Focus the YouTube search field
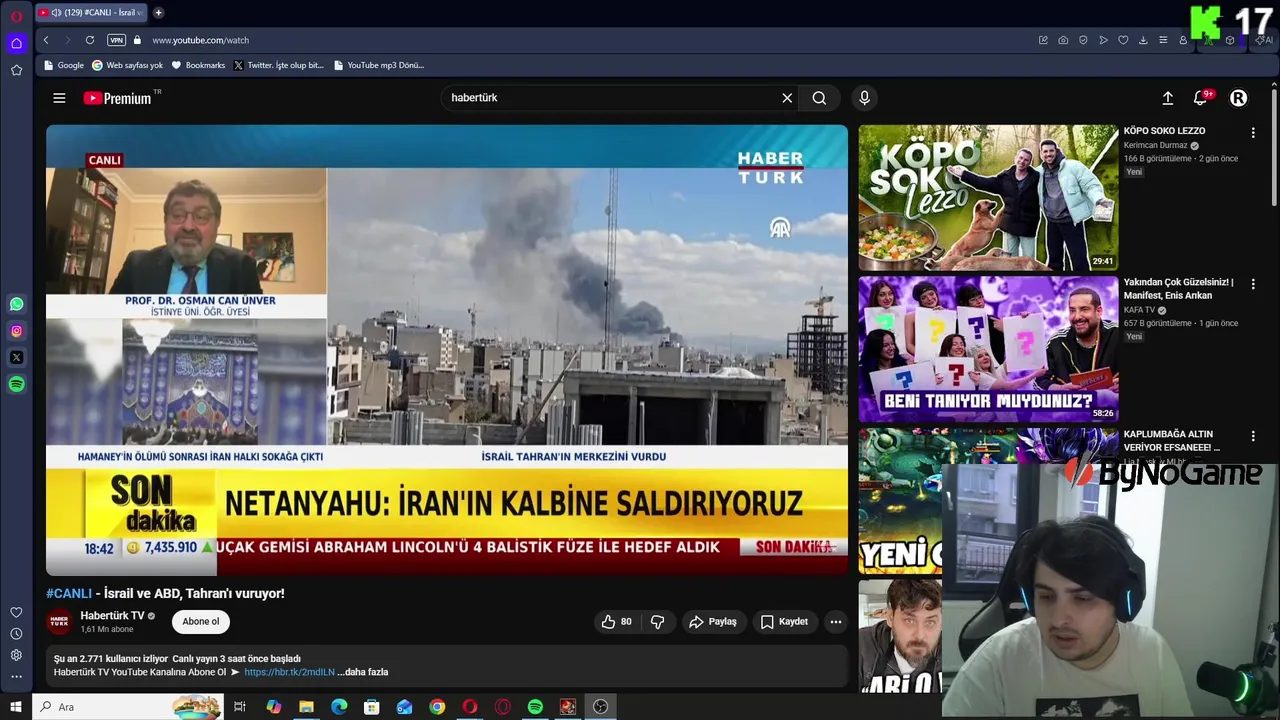This screenshot has height=720, width=1280. coord(610,98)
